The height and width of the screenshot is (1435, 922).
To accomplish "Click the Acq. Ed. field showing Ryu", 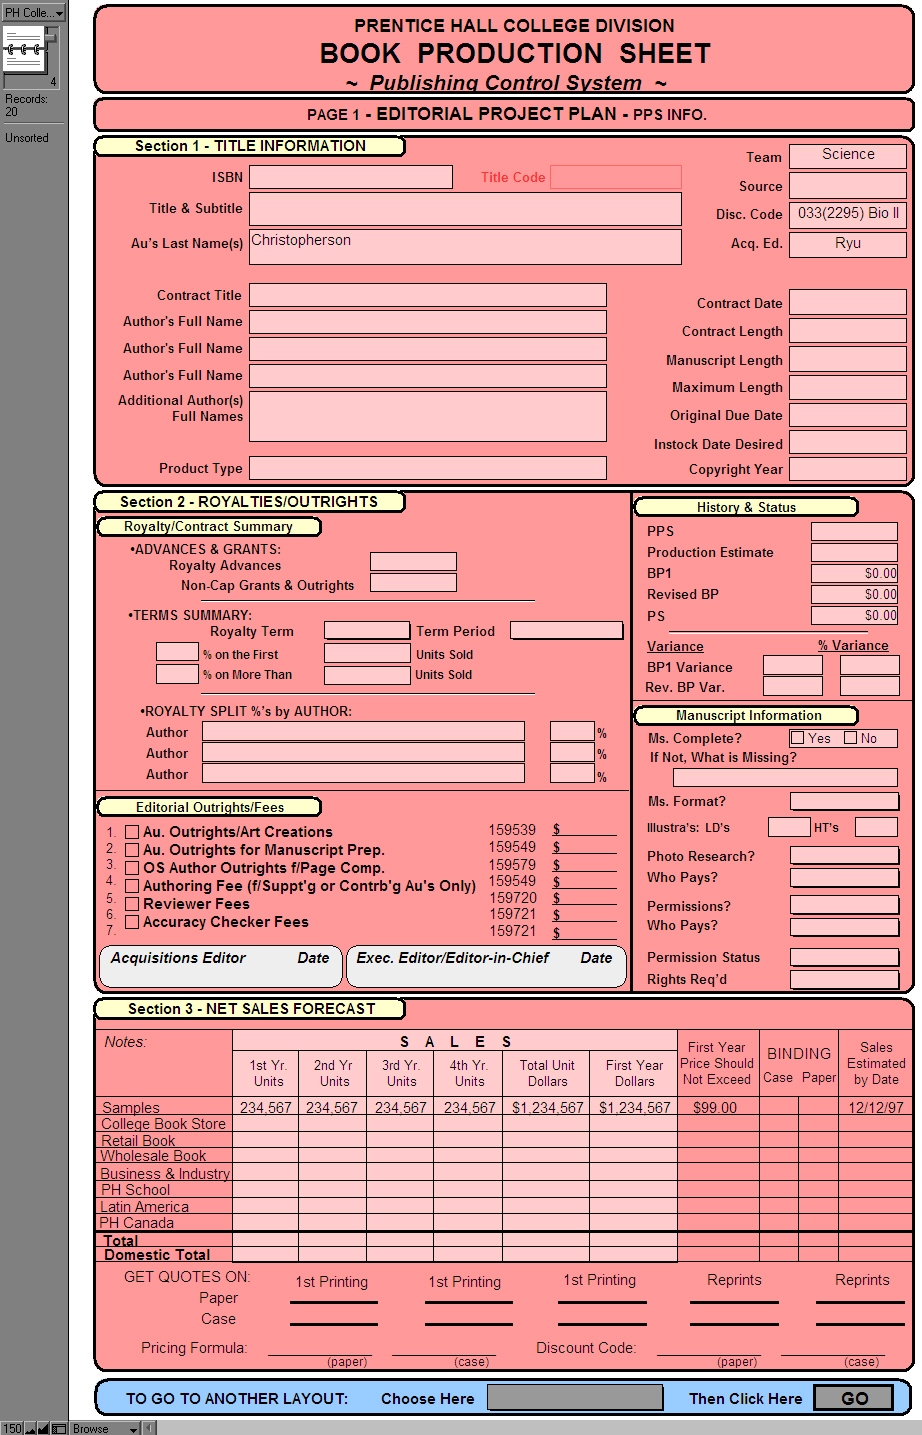I will 848,244.
